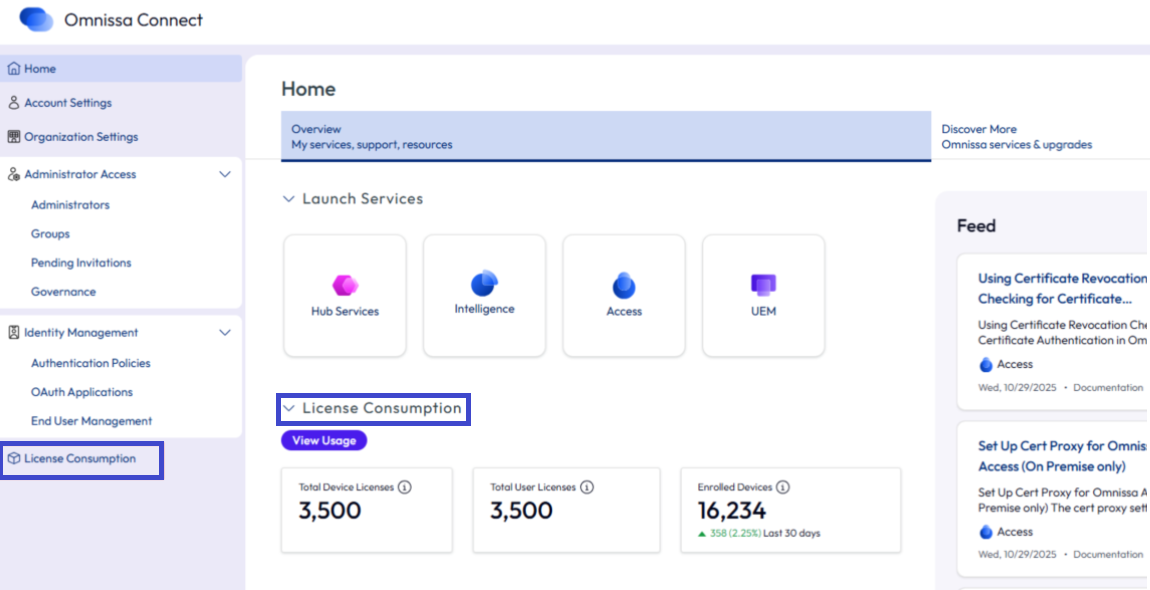Click the 16,234 enrolled devices value
Viewport: 1150px width, 590px height.
pyautogui.click(x=732, y=510)
